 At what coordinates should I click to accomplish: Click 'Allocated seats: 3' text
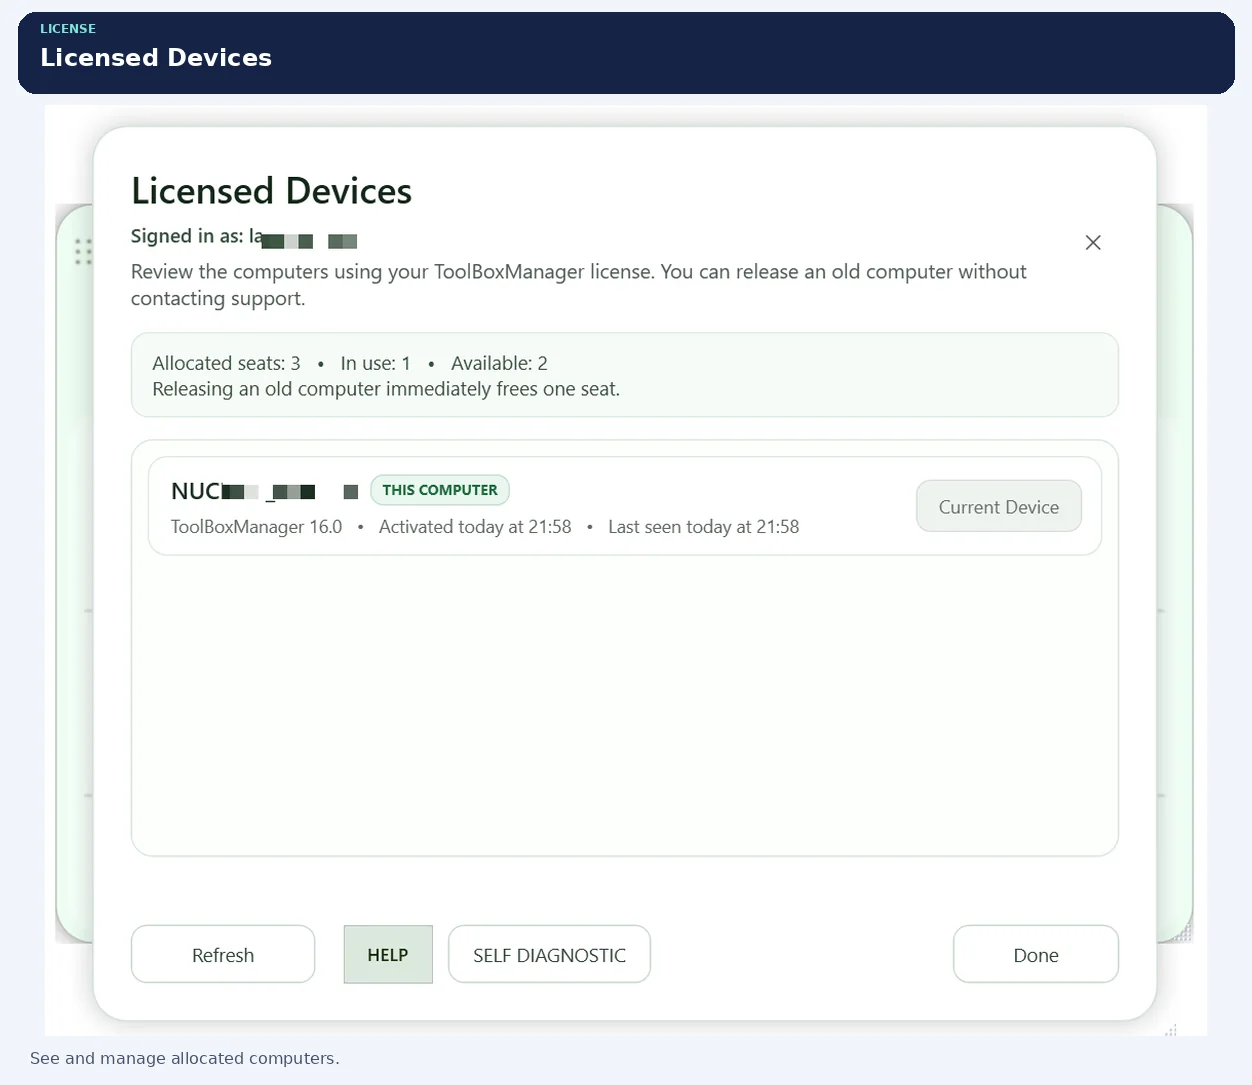[226, 364]
